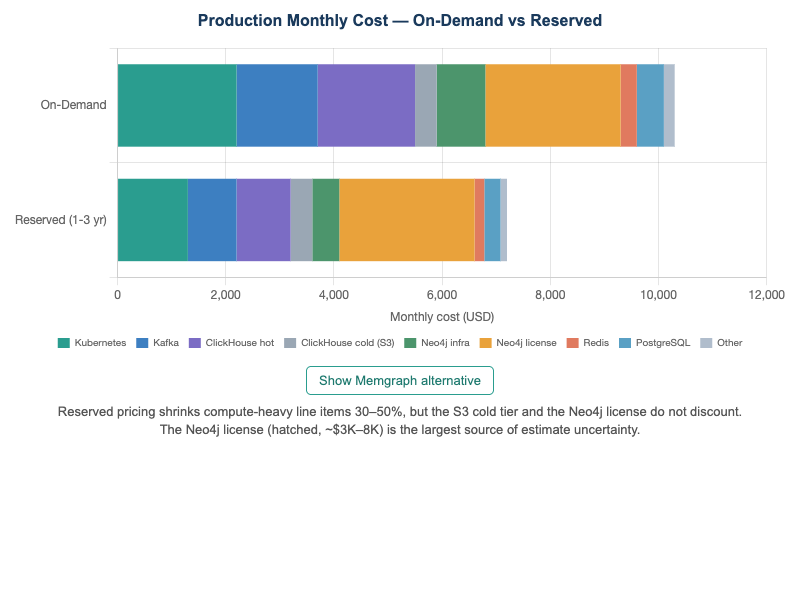Click the chart title Production Monthly Cost

400,20
